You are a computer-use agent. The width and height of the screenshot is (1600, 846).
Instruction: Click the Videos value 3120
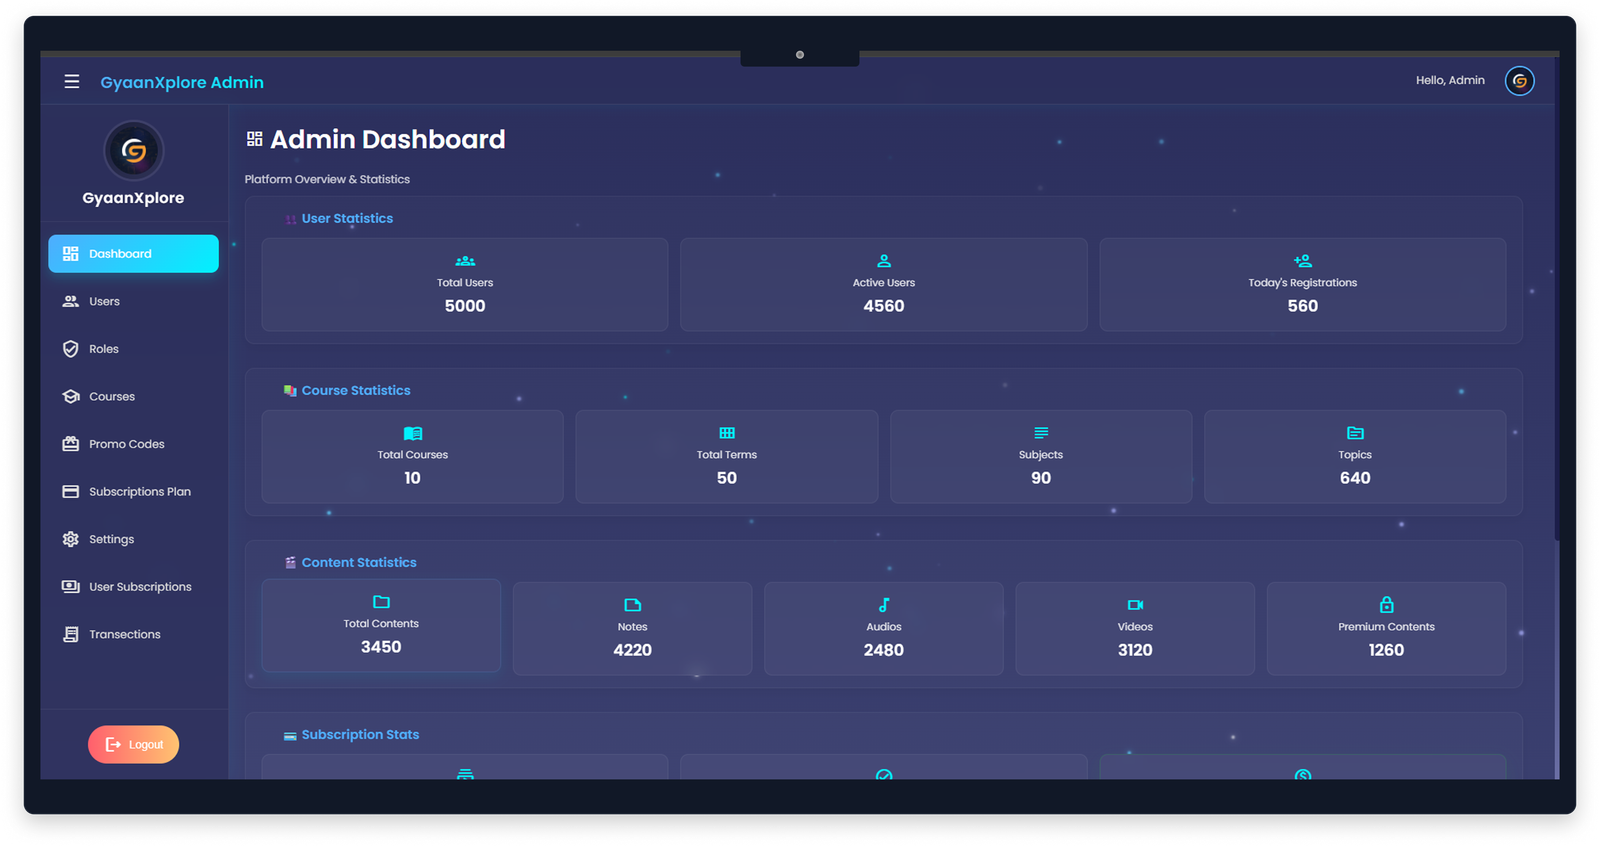(x=1135, y=650)
